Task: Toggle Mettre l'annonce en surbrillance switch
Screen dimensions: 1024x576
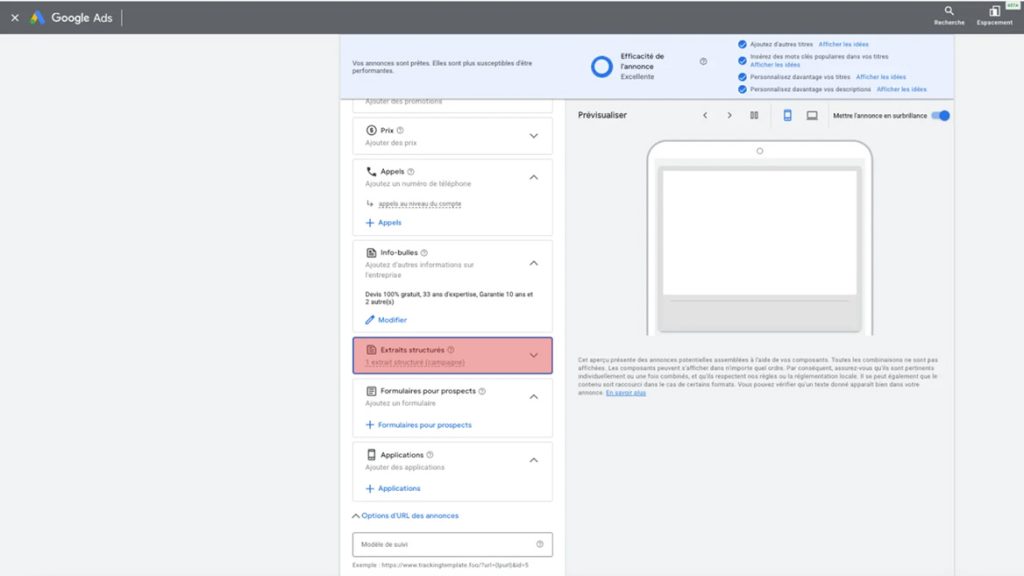Action: click(x=940, y=116)
